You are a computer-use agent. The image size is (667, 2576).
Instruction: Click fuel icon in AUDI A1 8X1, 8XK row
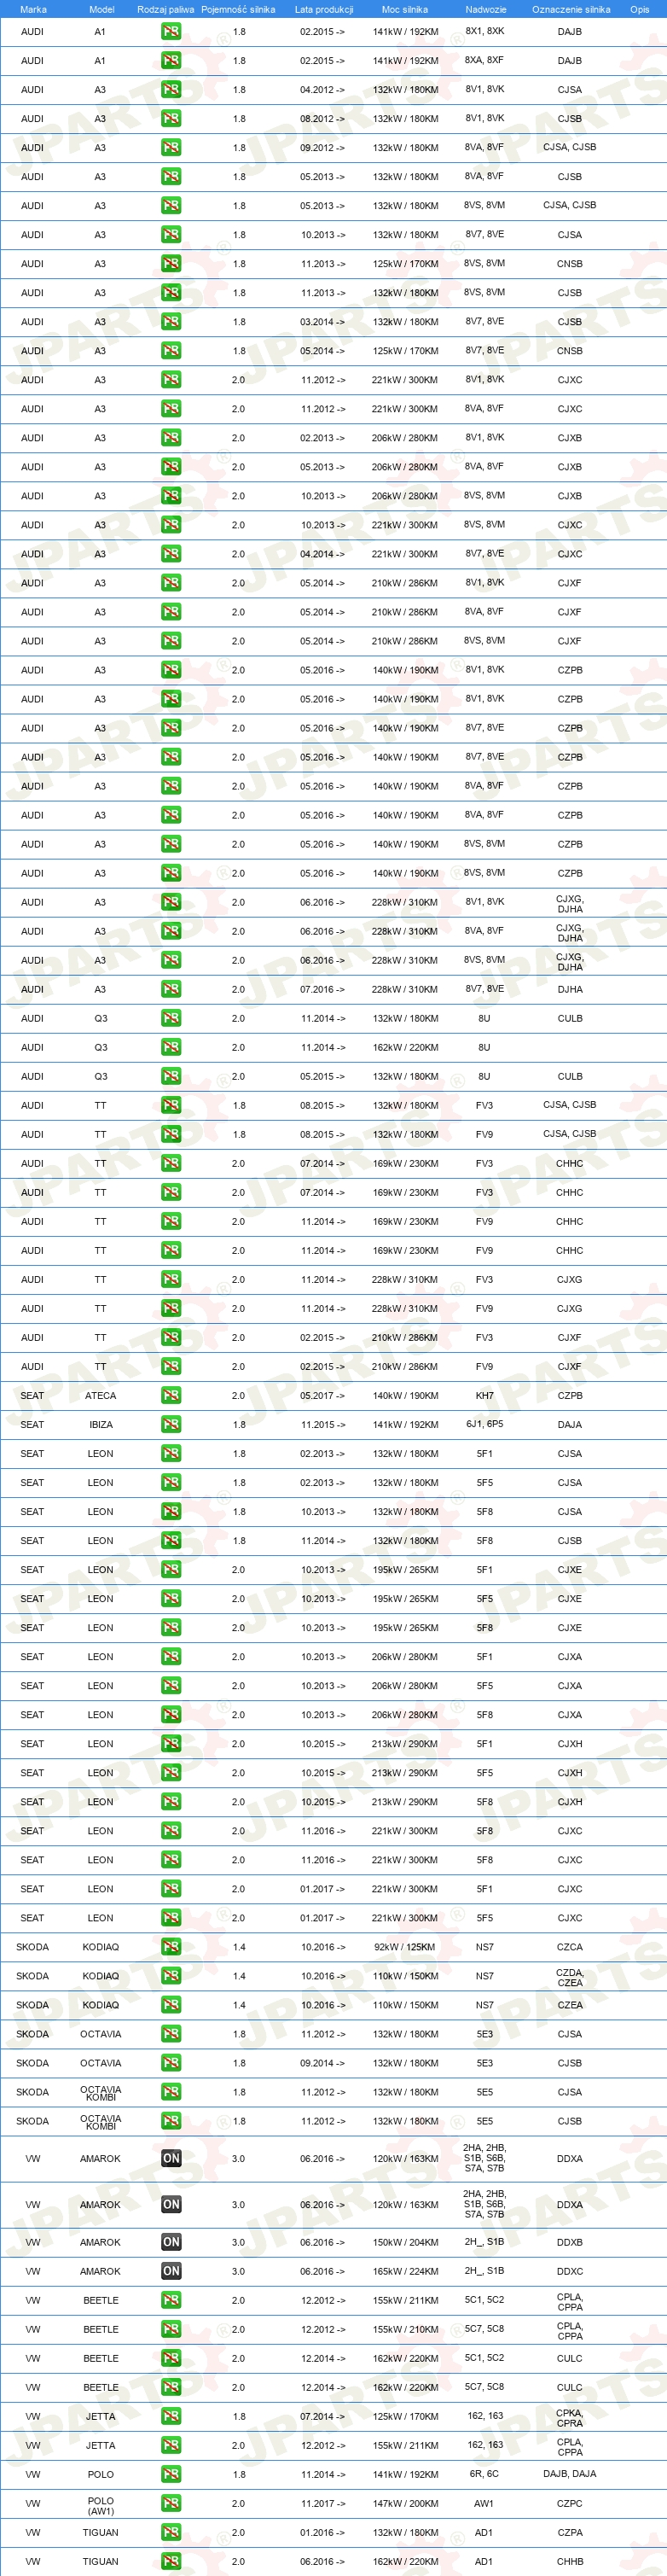(171, 31)
